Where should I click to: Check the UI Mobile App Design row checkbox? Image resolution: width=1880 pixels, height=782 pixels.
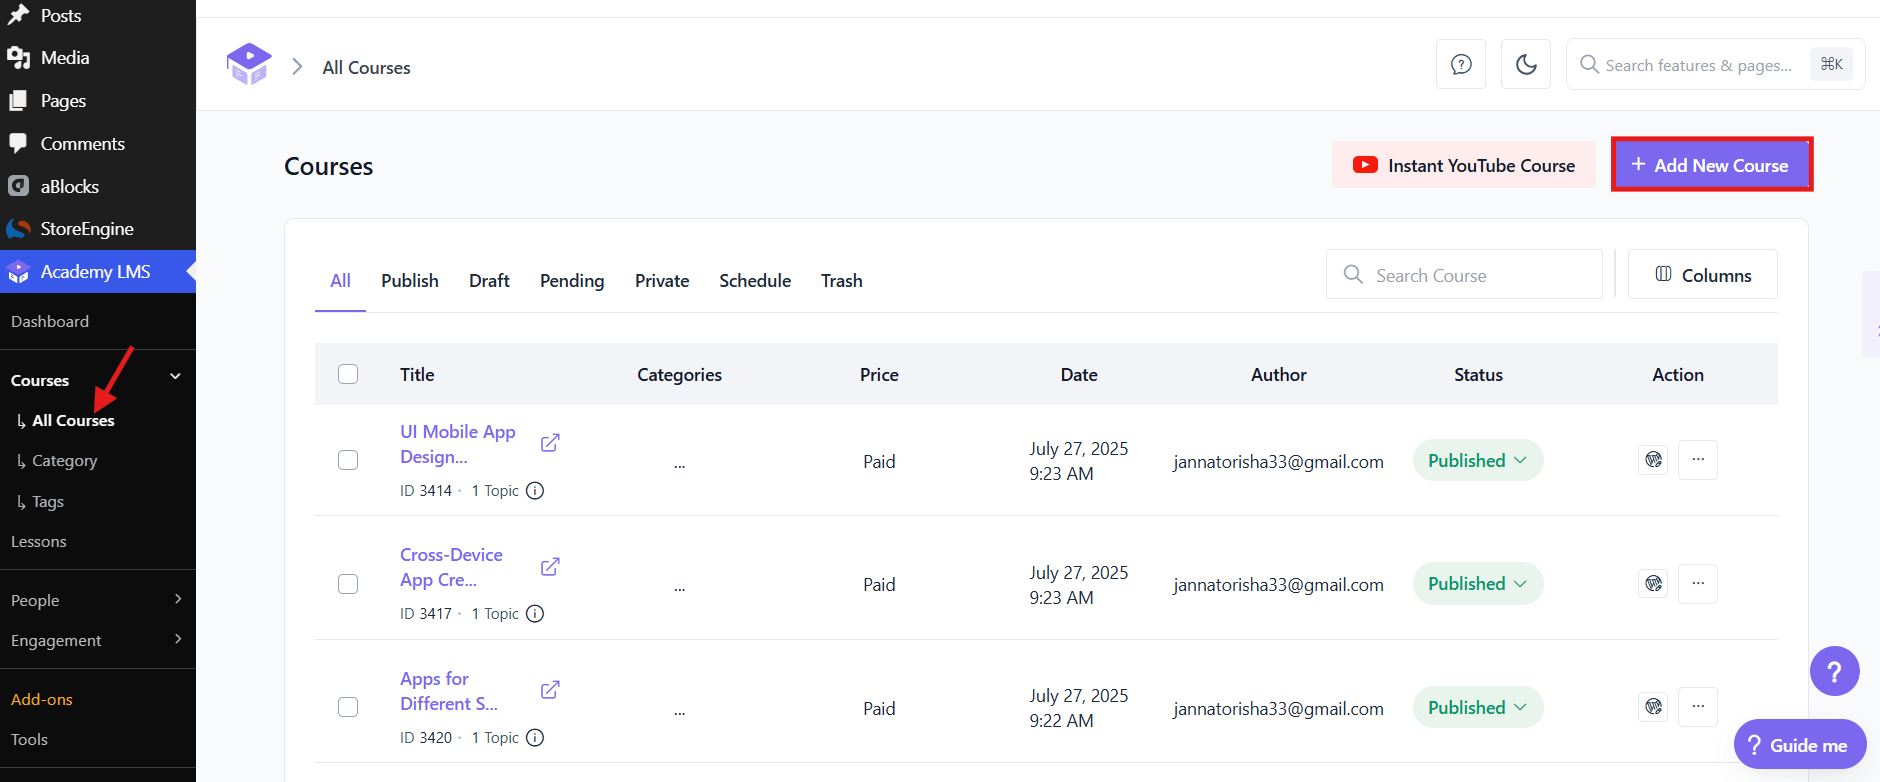click(348, 460)
